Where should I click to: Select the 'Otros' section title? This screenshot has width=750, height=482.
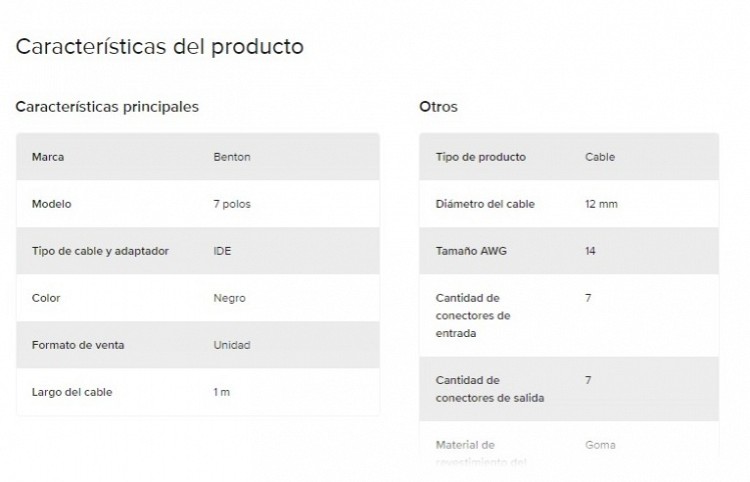click(438, 107)
